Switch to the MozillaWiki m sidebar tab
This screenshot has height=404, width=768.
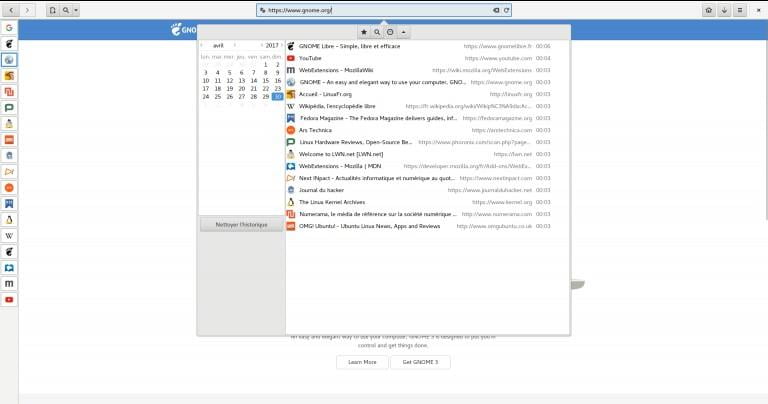point(9,284)
